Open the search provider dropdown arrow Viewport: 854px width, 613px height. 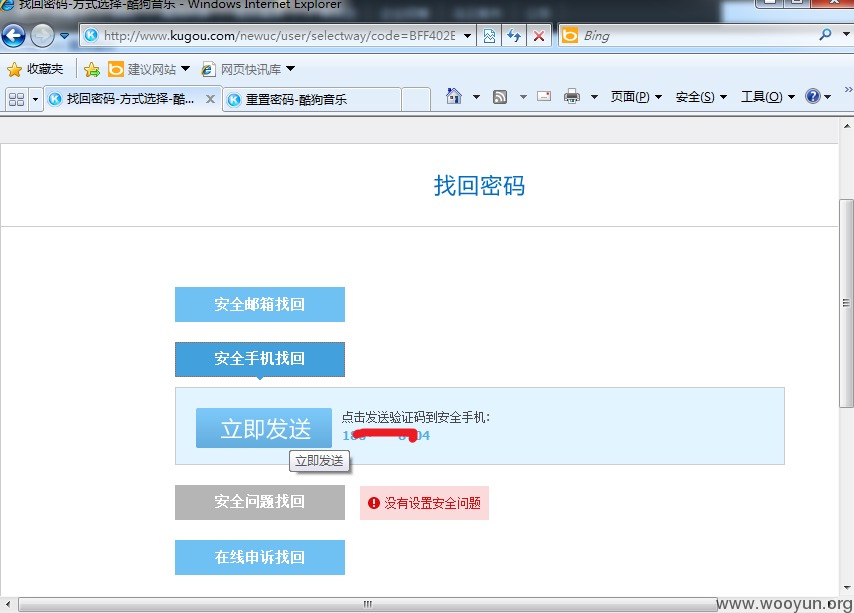click(846, 34)
